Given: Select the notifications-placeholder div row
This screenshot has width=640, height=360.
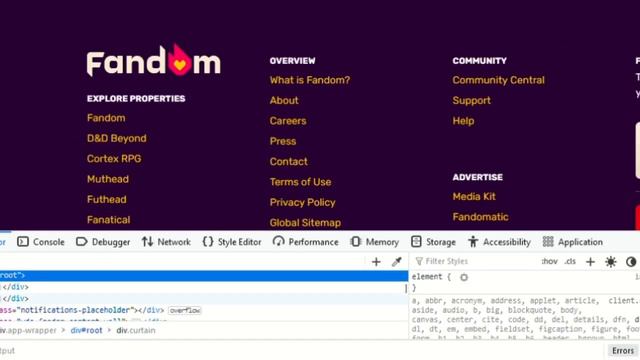Looking at the screenshot, I should pyautogui.click(x=204, y=310).
